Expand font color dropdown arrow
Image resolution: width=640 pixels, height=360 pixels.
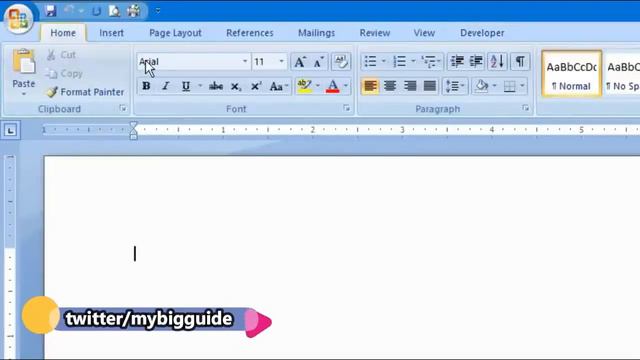346,86
